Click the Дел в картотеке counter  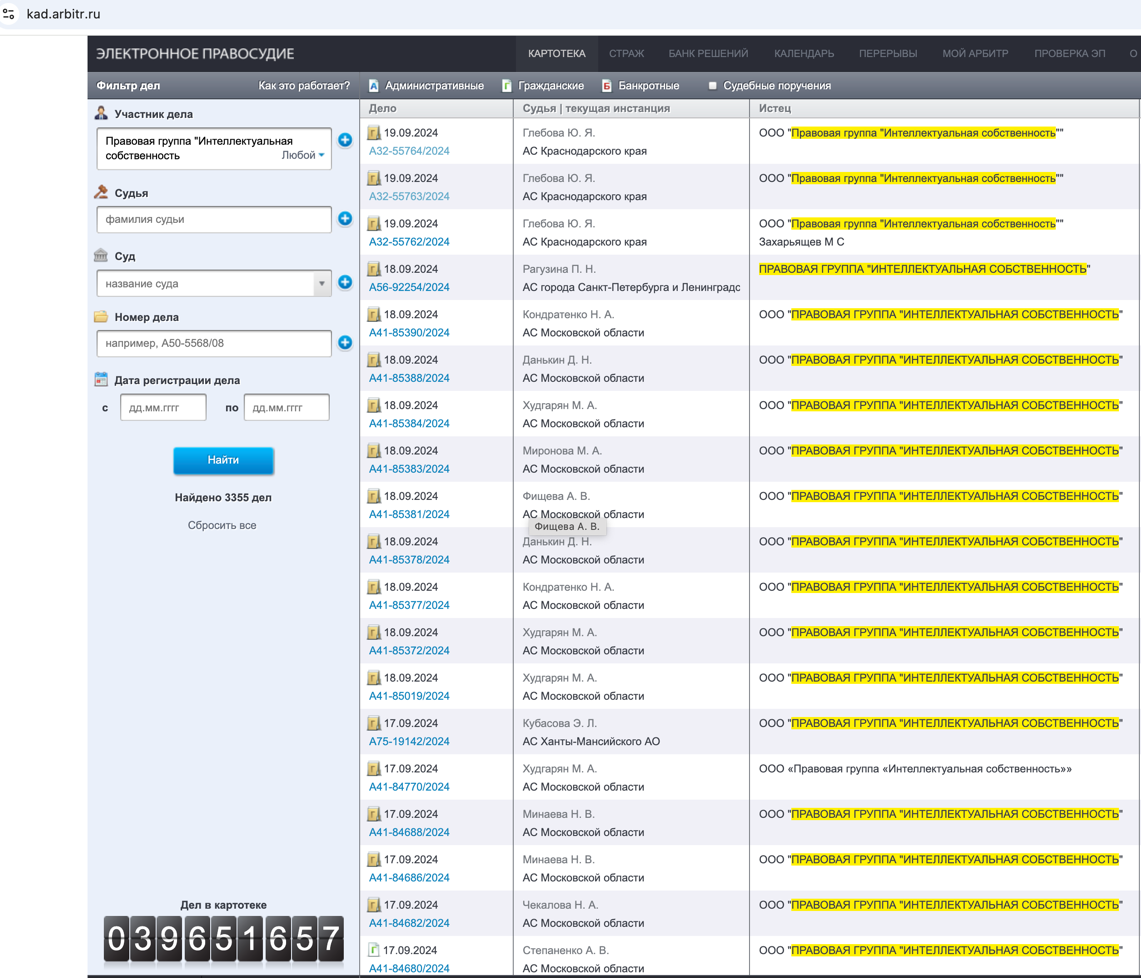click(223, 939)
